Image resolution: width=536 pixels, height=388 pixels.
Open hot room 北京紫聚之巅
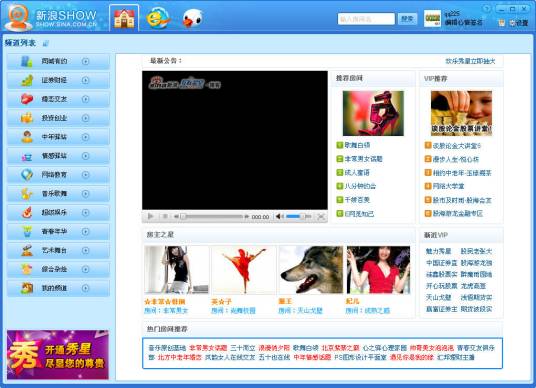pos(340,348)
